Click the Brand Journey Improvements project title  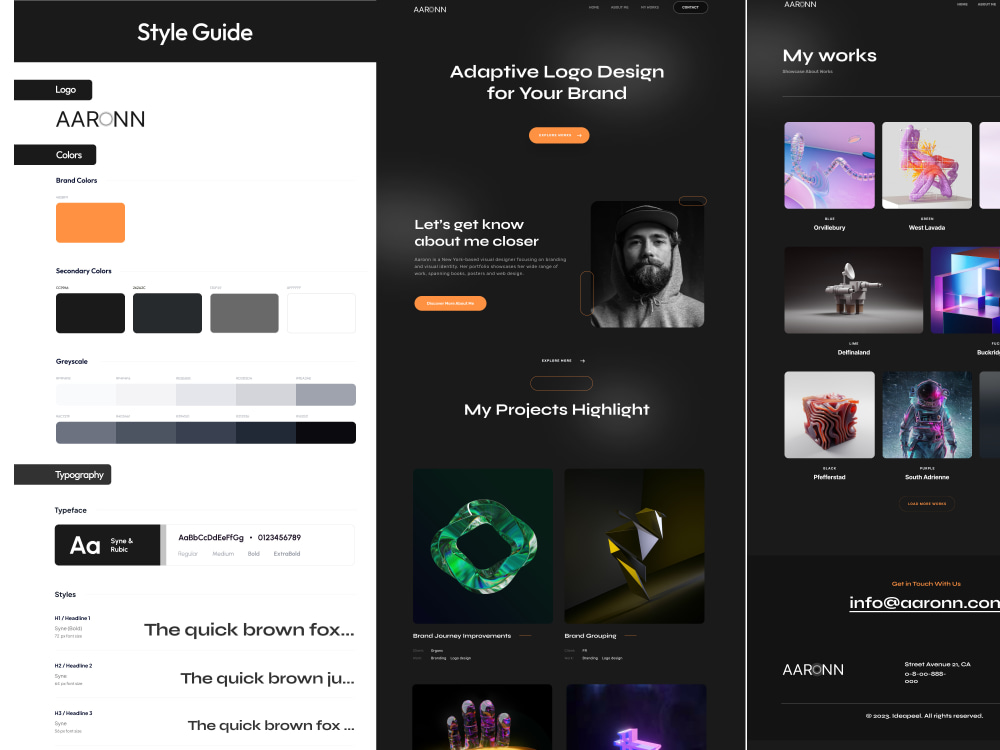pyautogui.click(x=462, y=636)
